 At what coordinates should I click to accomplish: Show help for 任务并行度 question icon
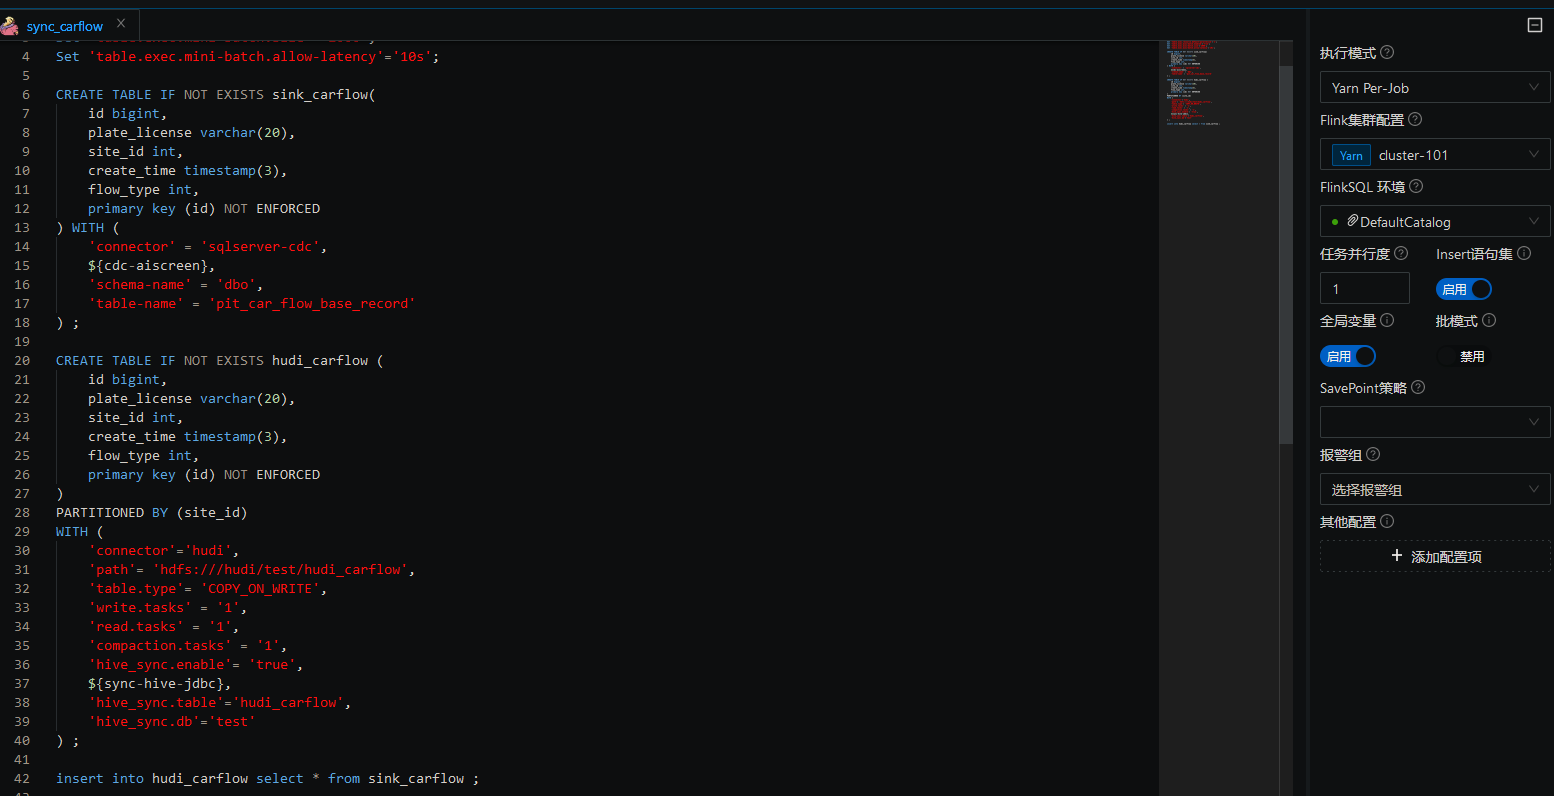pos(1401,253)
